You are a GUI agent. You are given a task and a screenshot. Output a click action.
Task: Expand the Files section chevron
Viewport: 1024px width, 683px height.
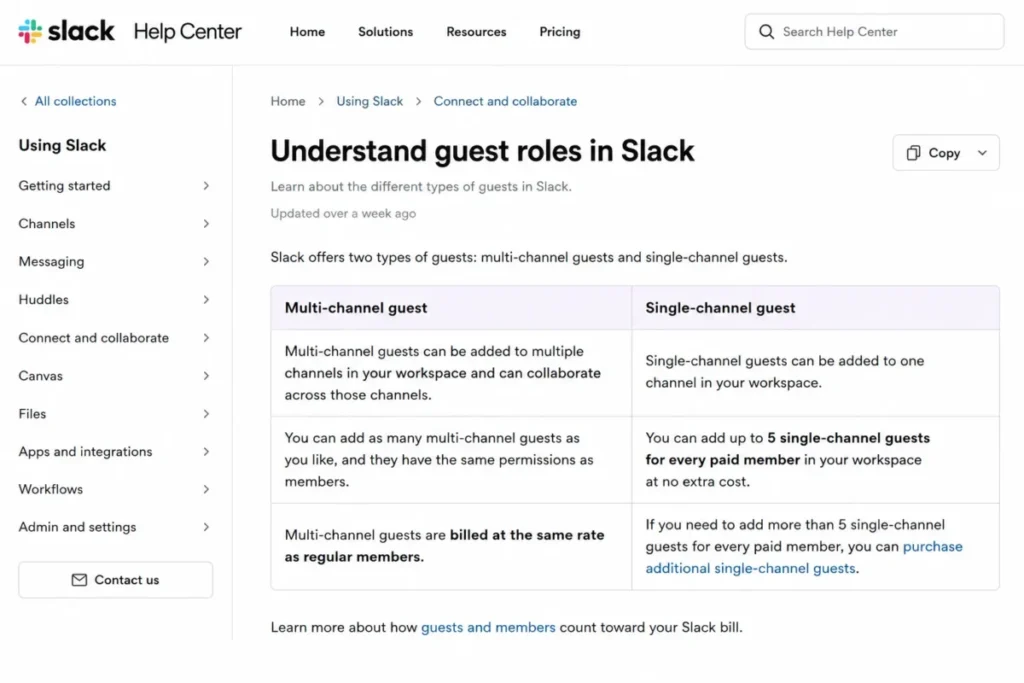[x=206, y=414]
